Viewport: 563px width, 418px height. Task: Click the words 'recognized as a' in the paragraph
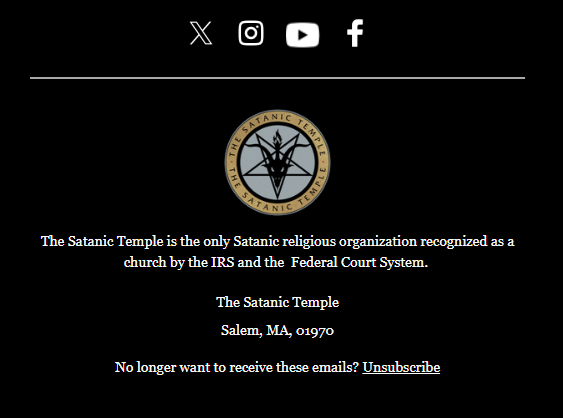pos(467,241)
